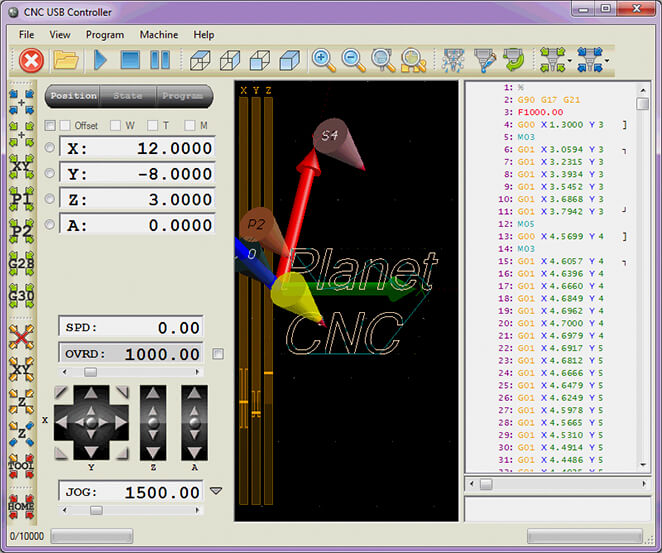The height and width of the screenshot is (553, 662).
Task: Click the G30 sidebar icon
Action: pyautogui.click(x=22, y=296)
